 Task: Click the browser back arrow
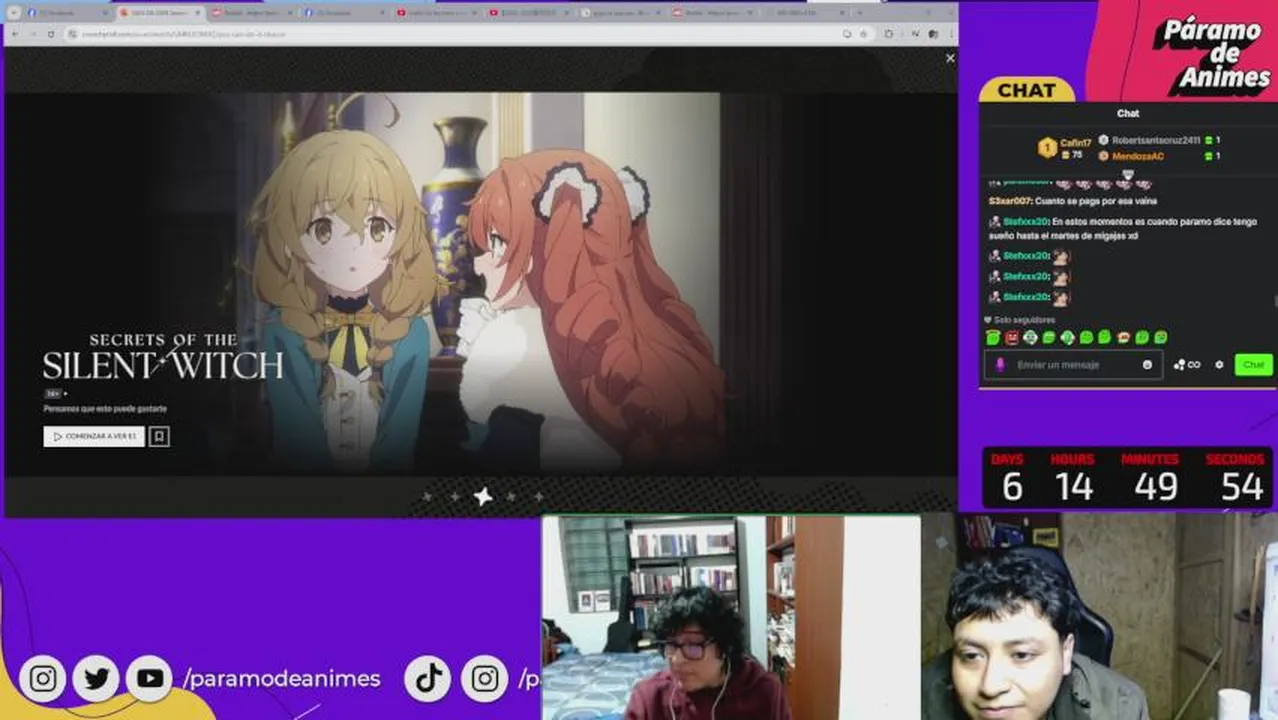pyautogui.click(x=15, y=33)
